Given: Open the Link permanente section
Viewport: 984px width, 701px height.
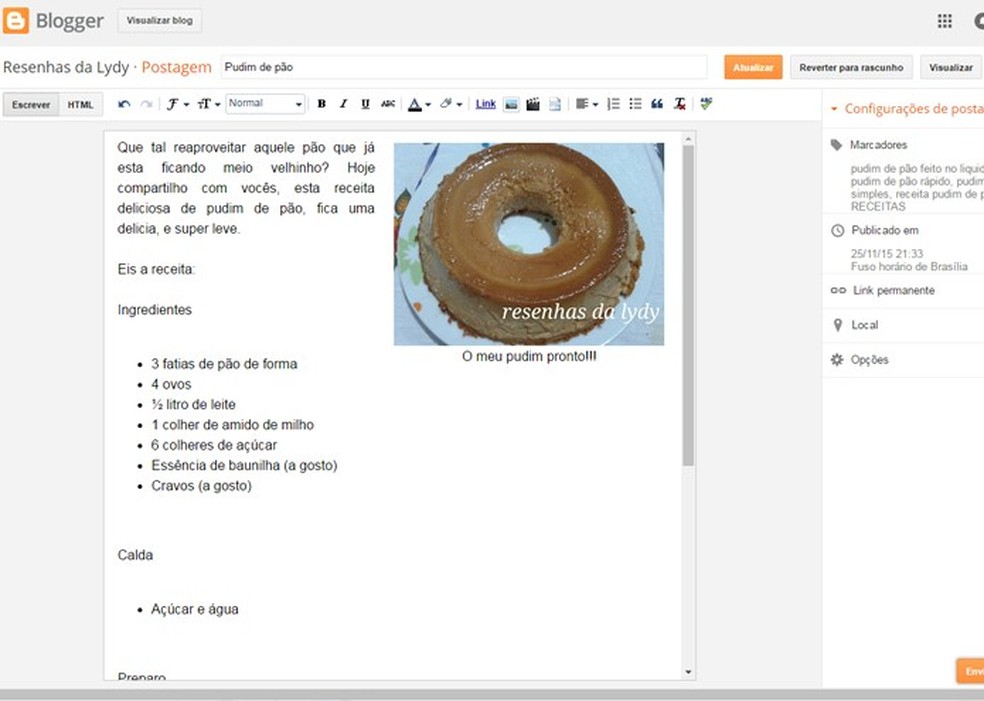Looking at the screenshot, I should point(894,290).
